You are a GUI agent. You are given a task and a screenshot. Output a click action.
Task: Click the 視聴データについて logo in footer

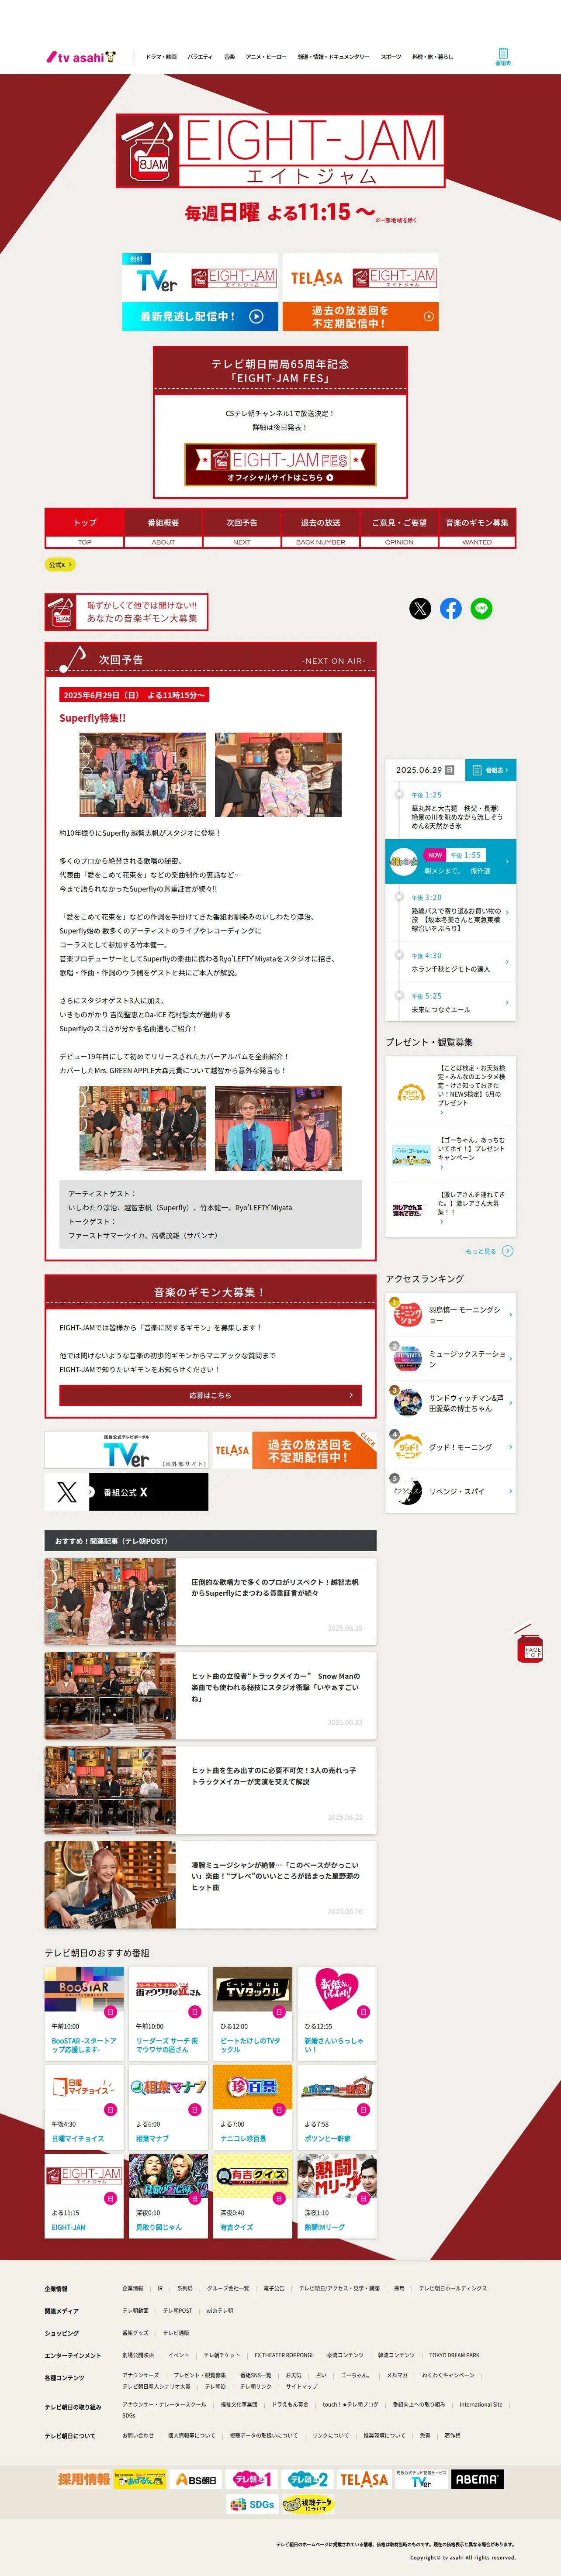pyautogui.click(x=307, y=2505)
